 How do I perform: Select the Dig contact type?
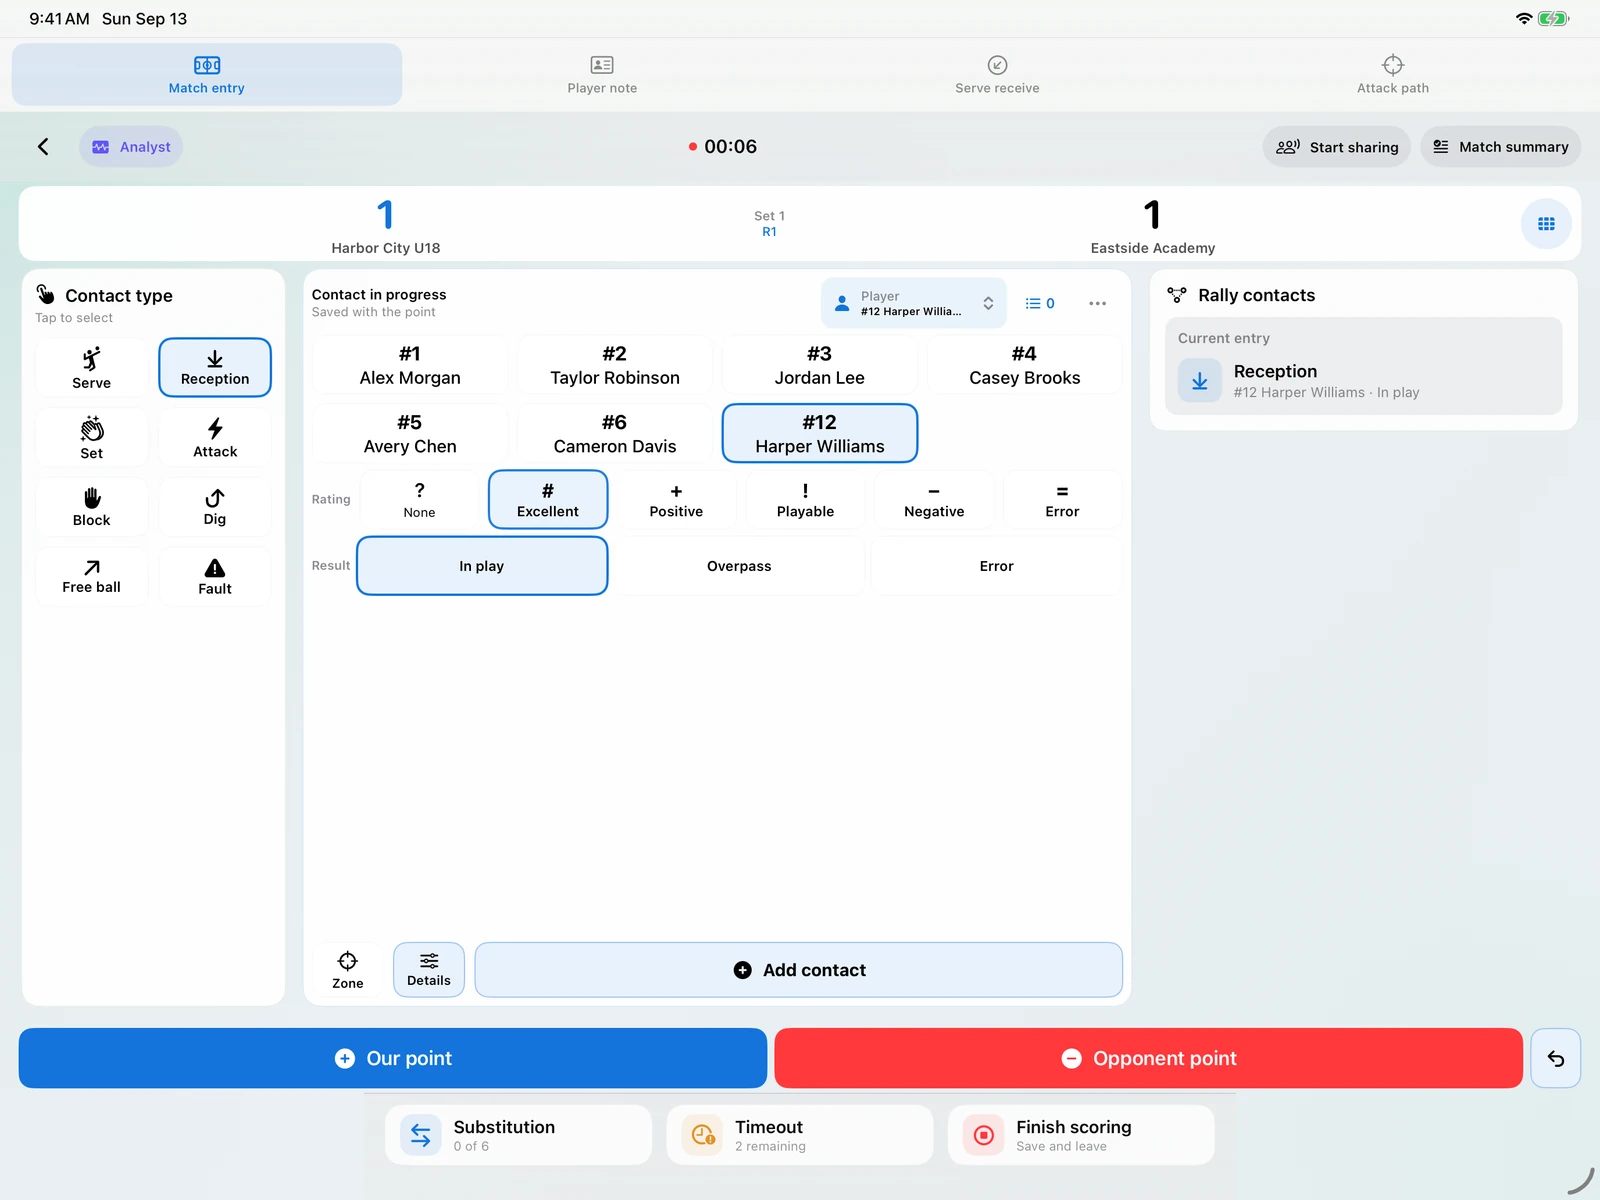[215, 507]
